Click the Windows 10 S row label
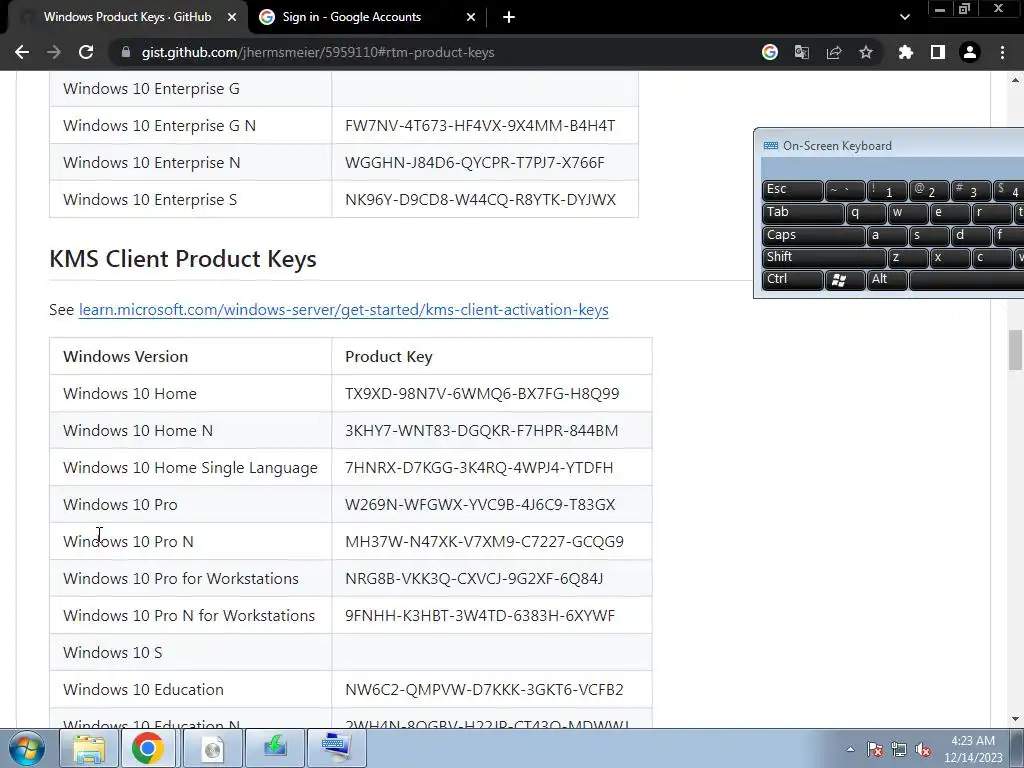Screen dimensions: 1024x768 pyautogui.click(x=112, y=652)
